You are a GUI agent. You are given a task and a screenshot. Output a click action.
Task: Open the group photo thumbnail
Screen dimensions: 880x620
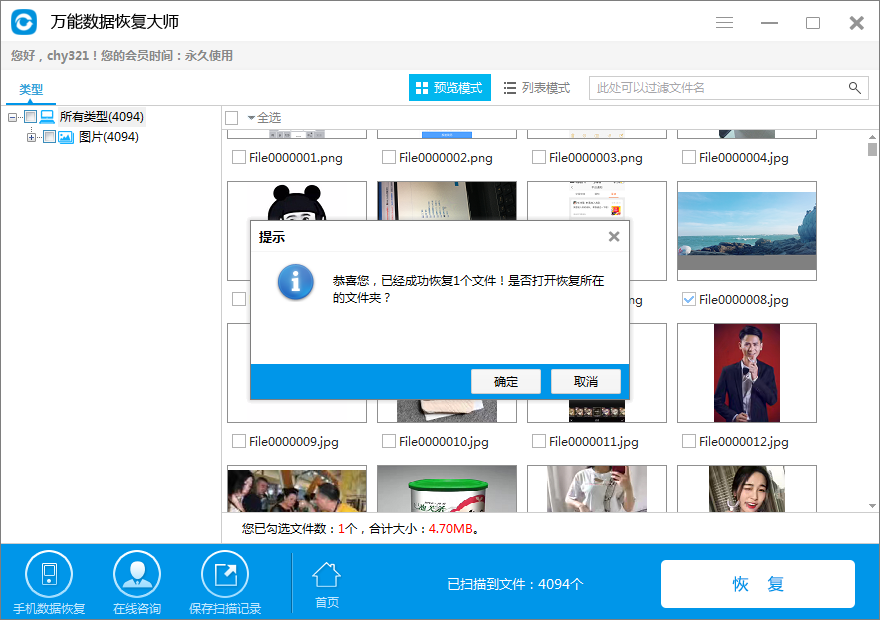(x=297, y=489)
